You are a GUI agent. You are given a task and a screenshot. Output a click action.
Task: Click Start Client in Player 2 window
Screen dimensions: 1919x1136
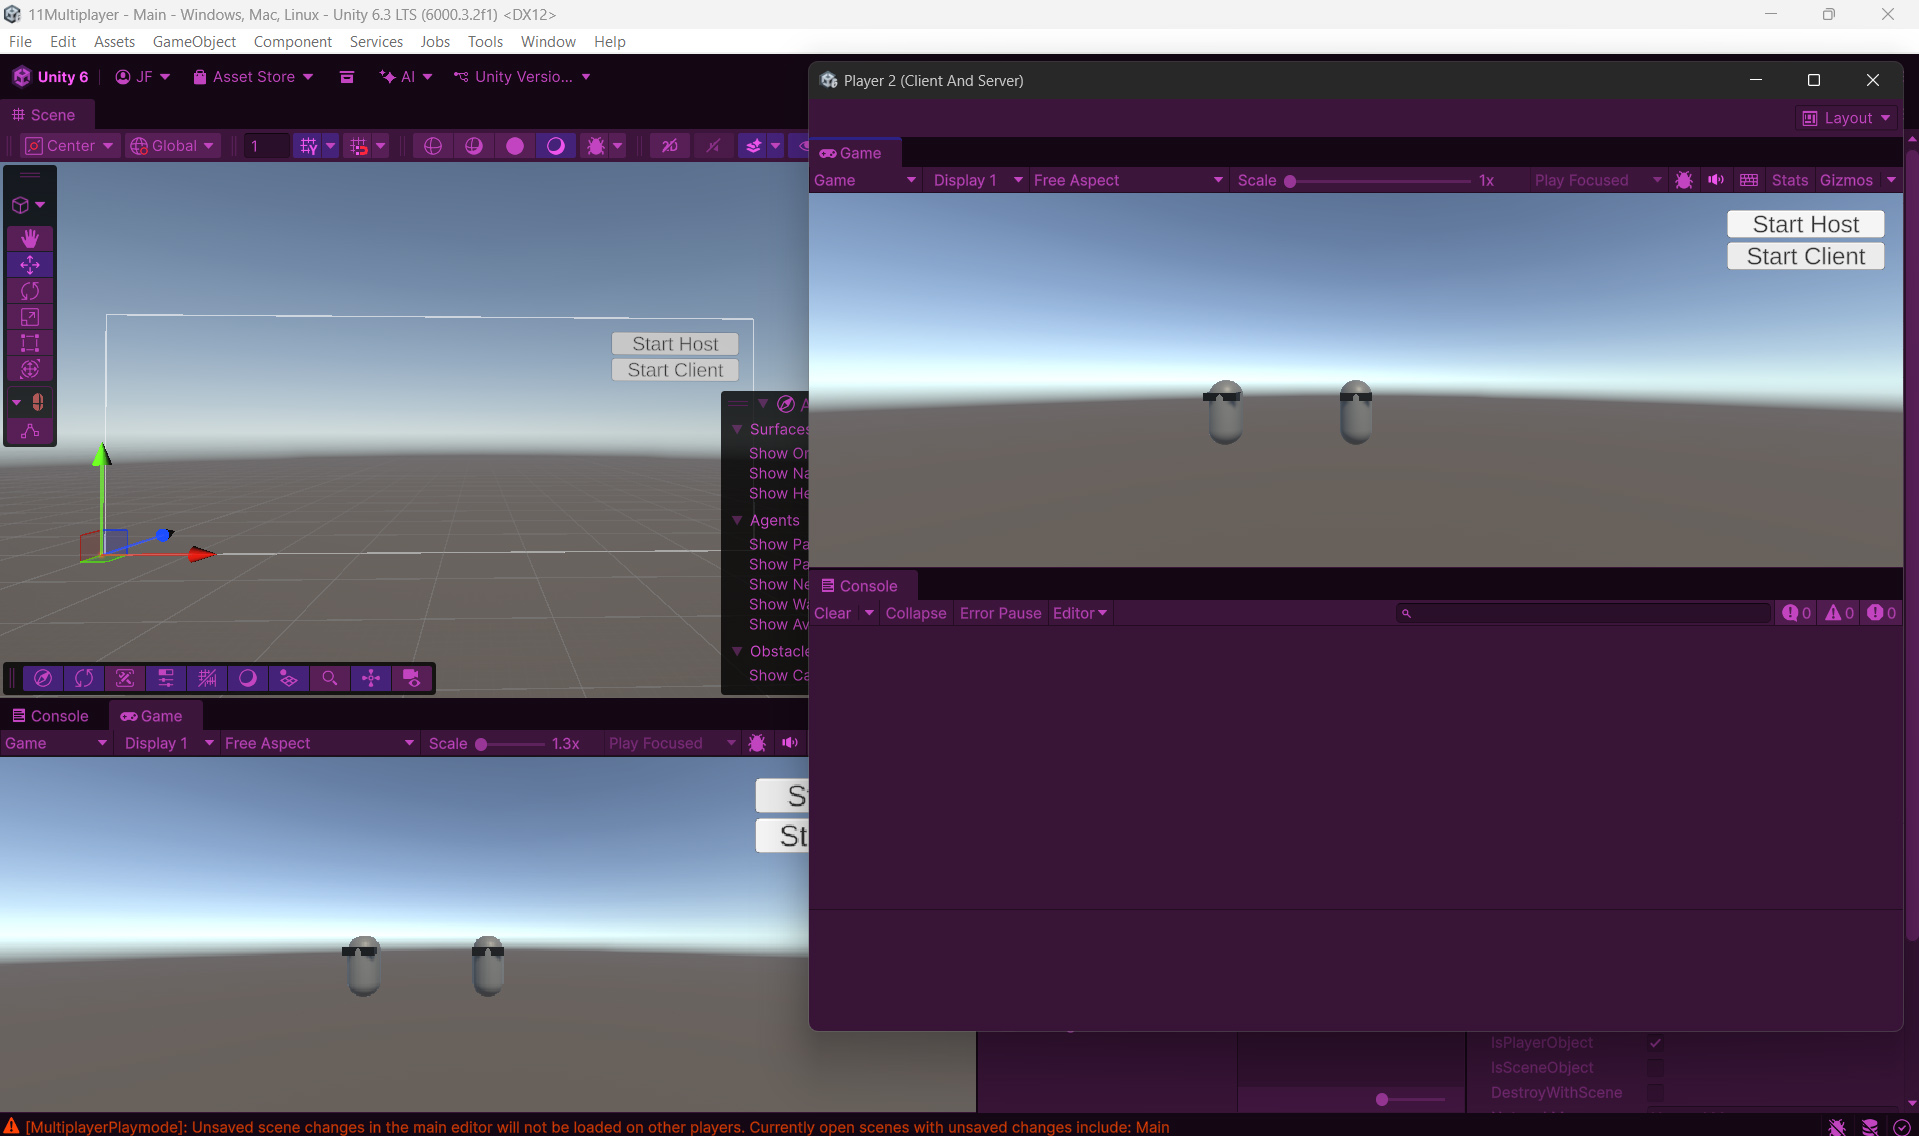pyautogui.click(x=1805, y=256)
